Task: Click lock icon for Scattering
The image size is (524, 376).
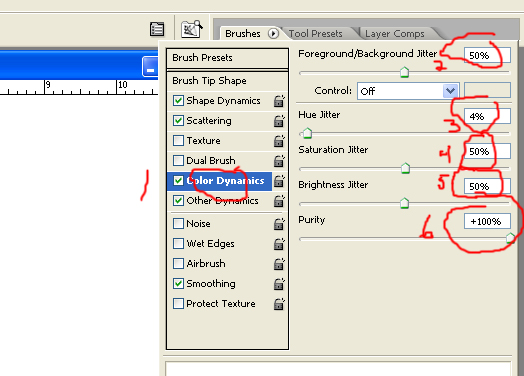Action: pos(279,121)
